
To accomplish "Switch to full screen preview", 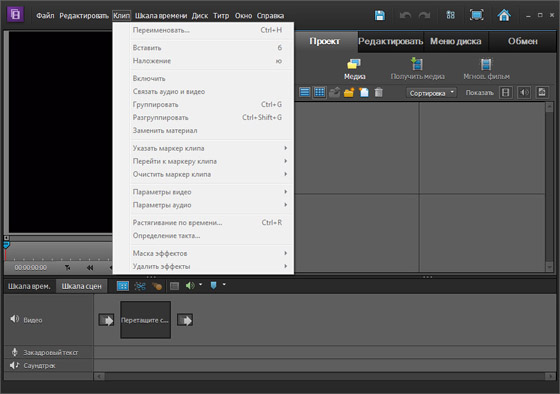I will point(477,15).
